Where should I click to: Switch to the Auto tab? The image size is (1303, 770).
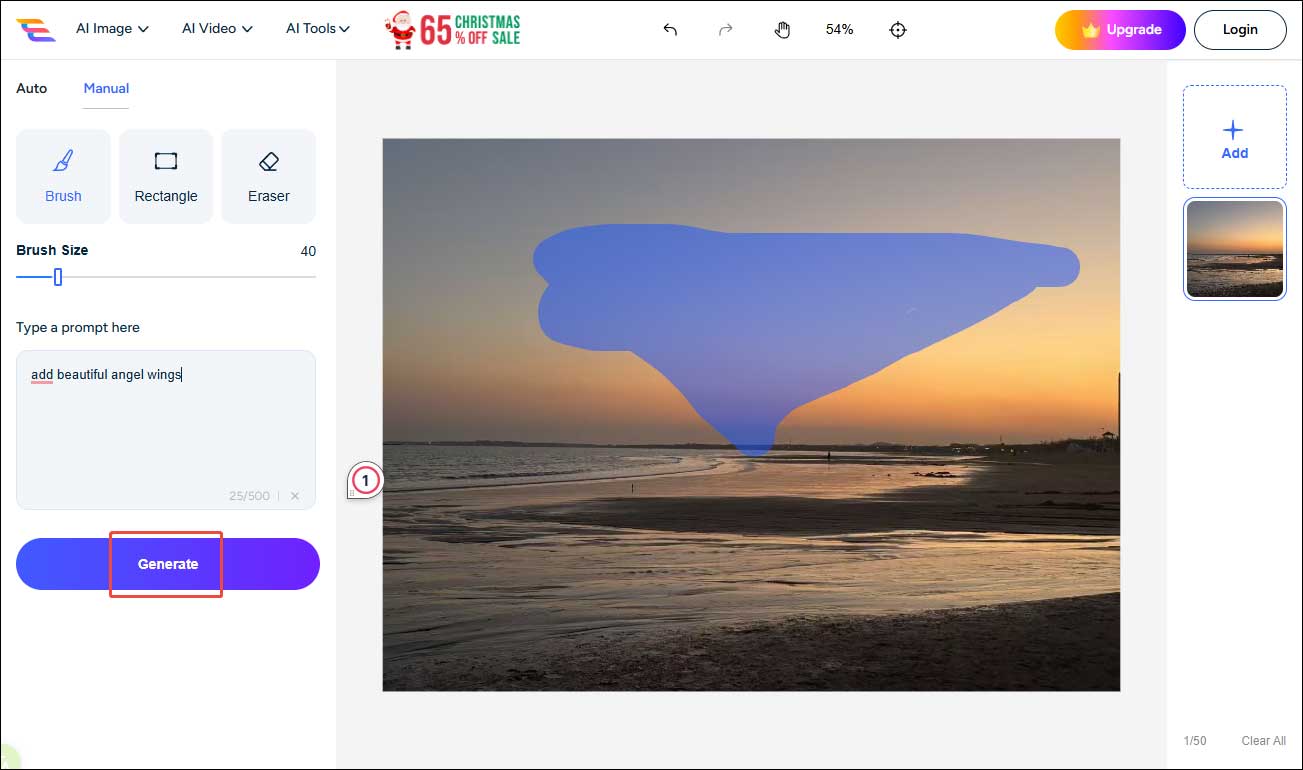click(x=31, y=88)
